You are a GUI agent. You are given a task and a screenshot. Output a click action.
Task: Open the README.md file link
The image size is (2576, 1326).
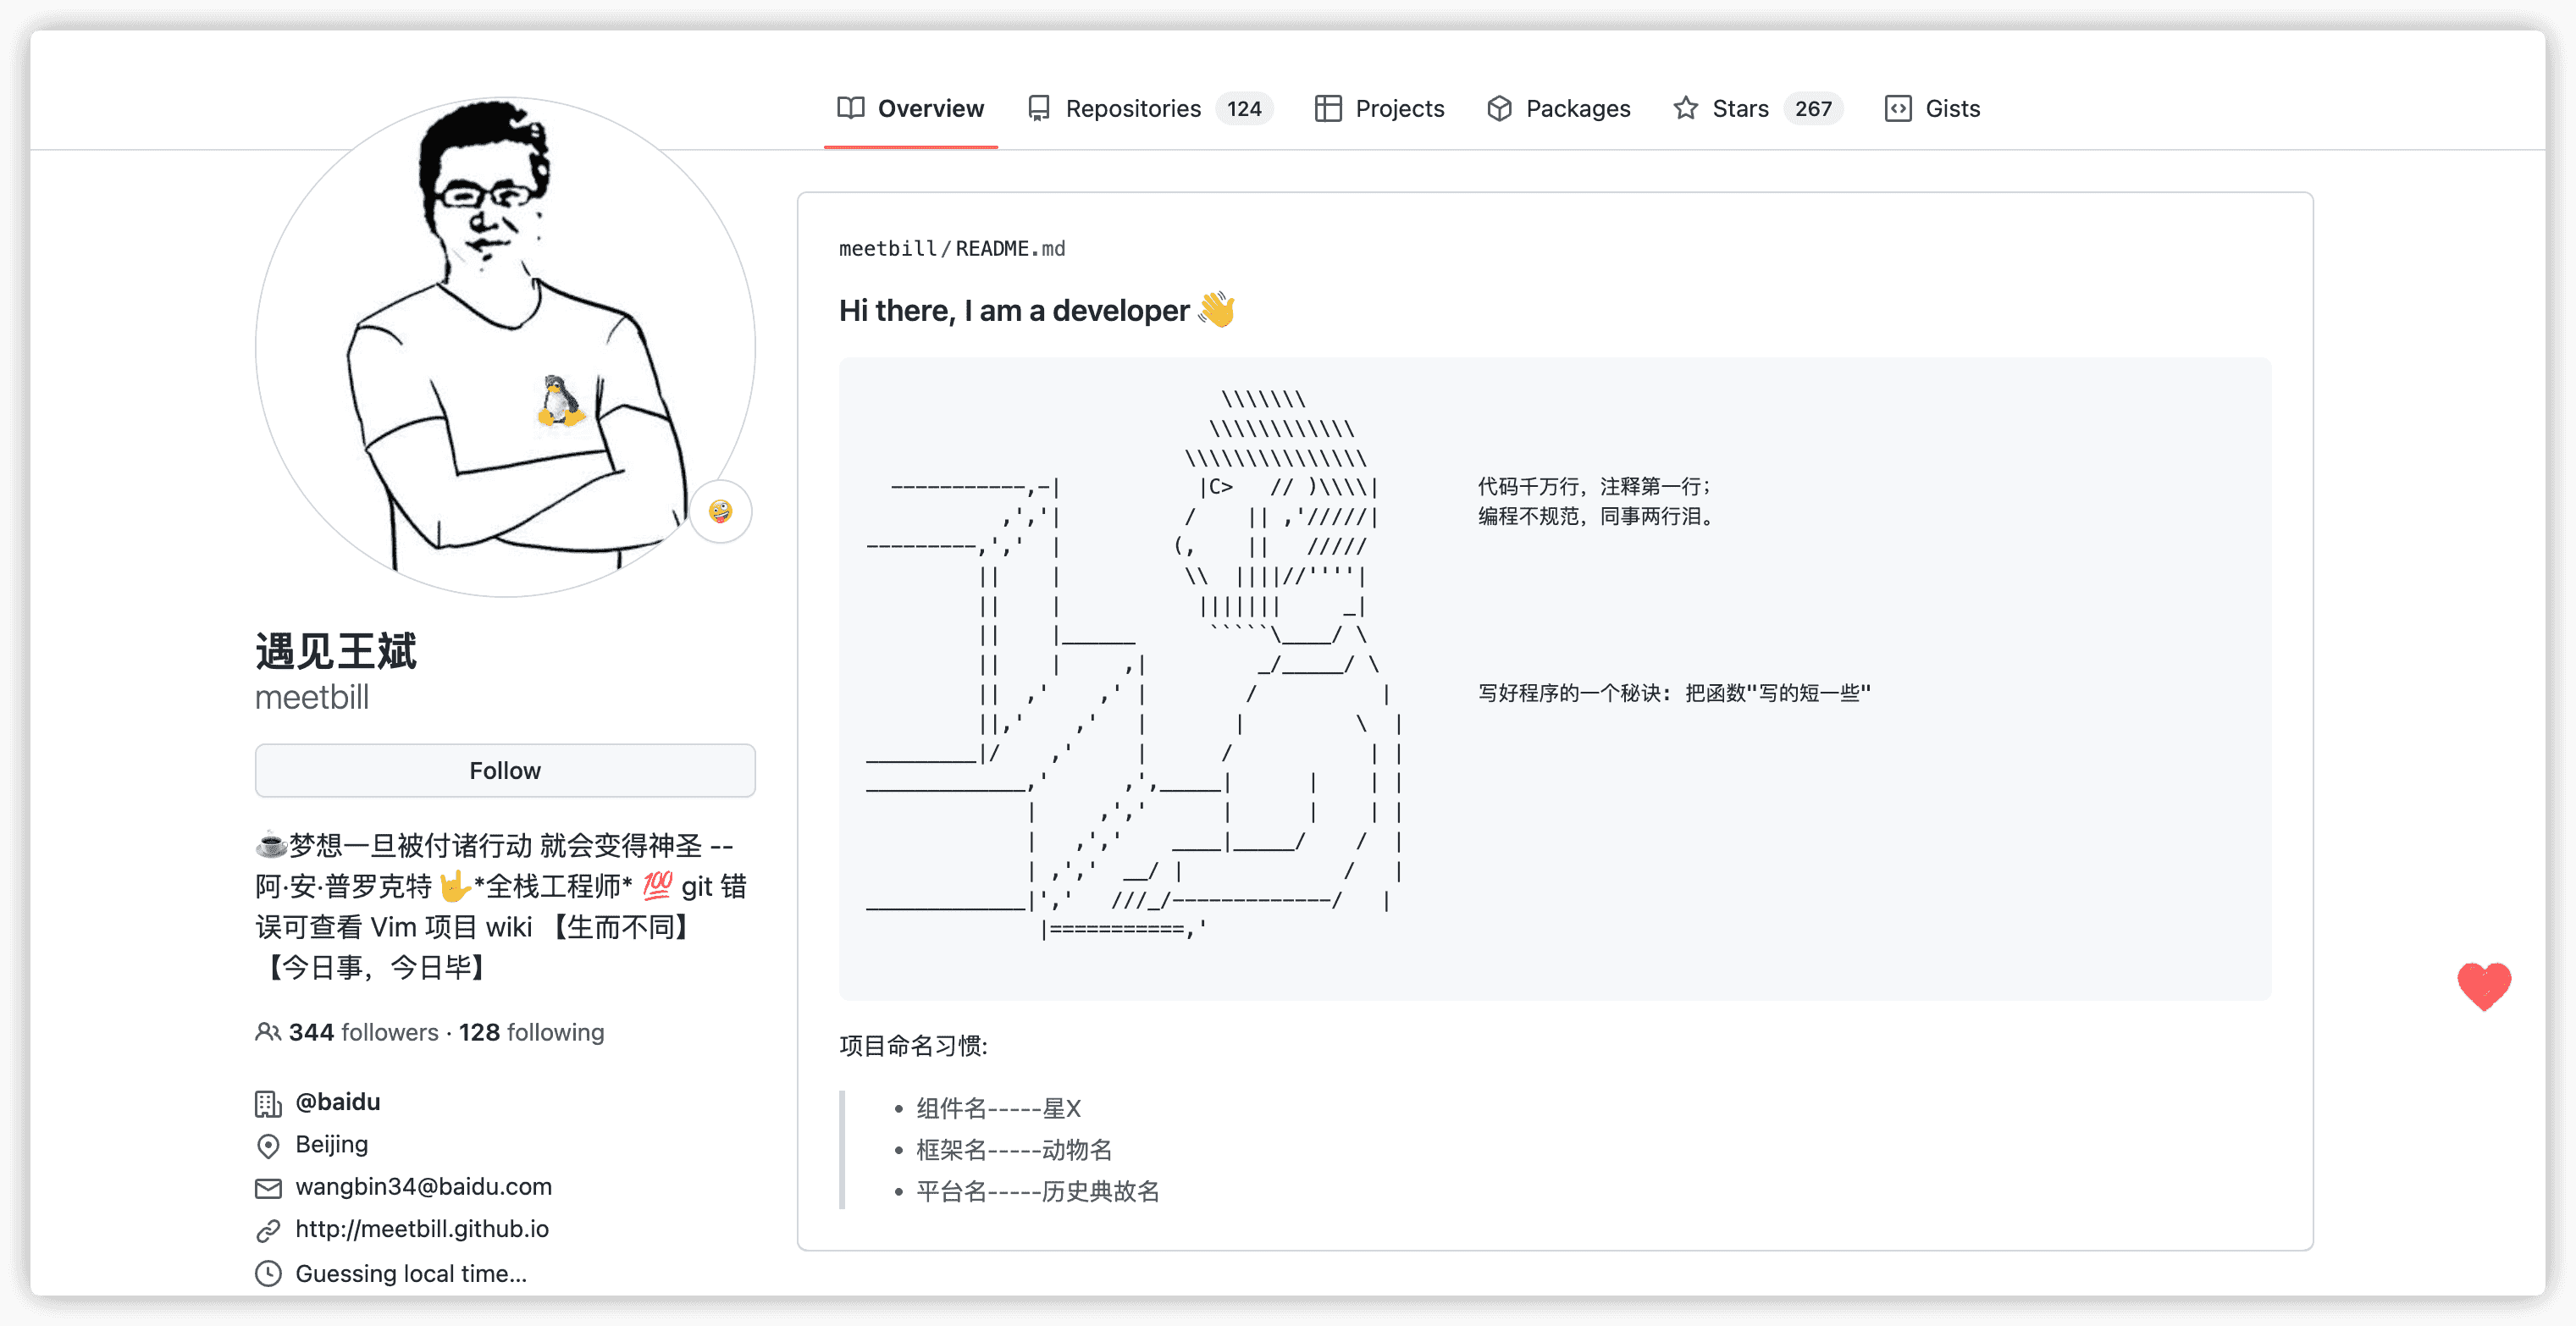[1009, 248]
